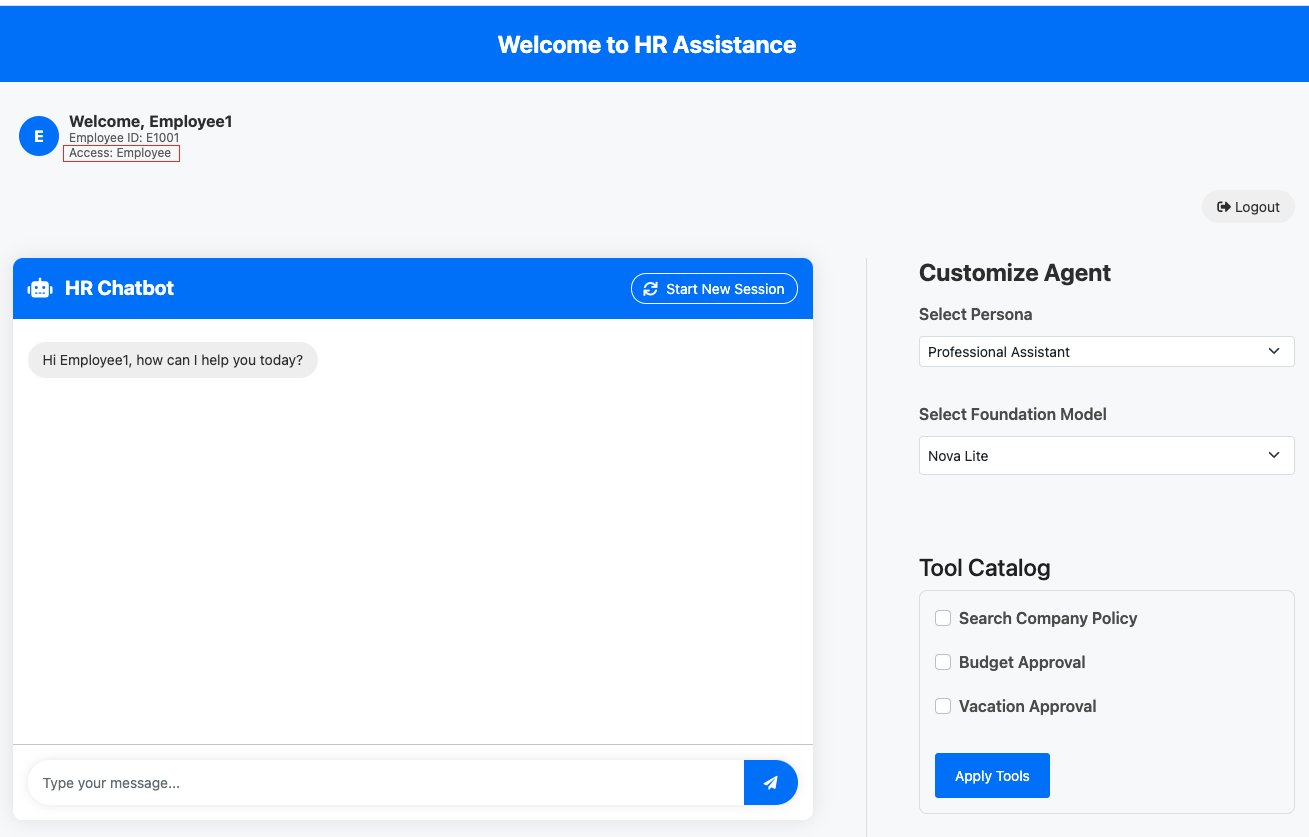The height and width of the screenshot is (837, 1309).
Task: Click the paper plane send icon
Action: coord(770,783)
